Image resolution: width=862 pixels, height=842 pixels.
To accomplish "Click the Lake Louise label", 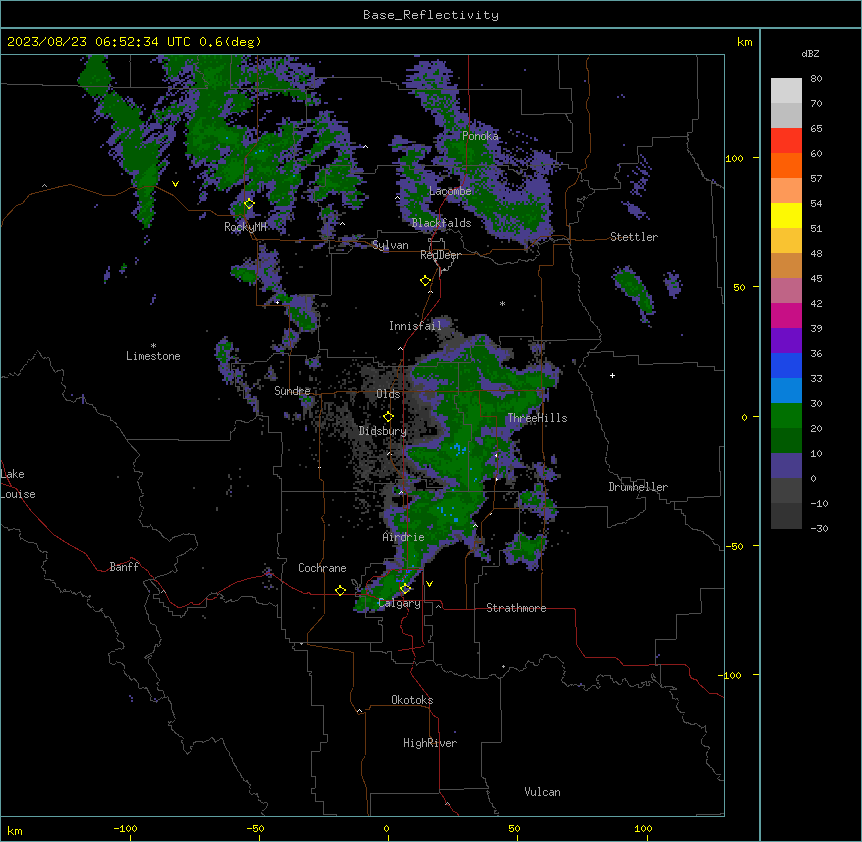I will [18, 484].
